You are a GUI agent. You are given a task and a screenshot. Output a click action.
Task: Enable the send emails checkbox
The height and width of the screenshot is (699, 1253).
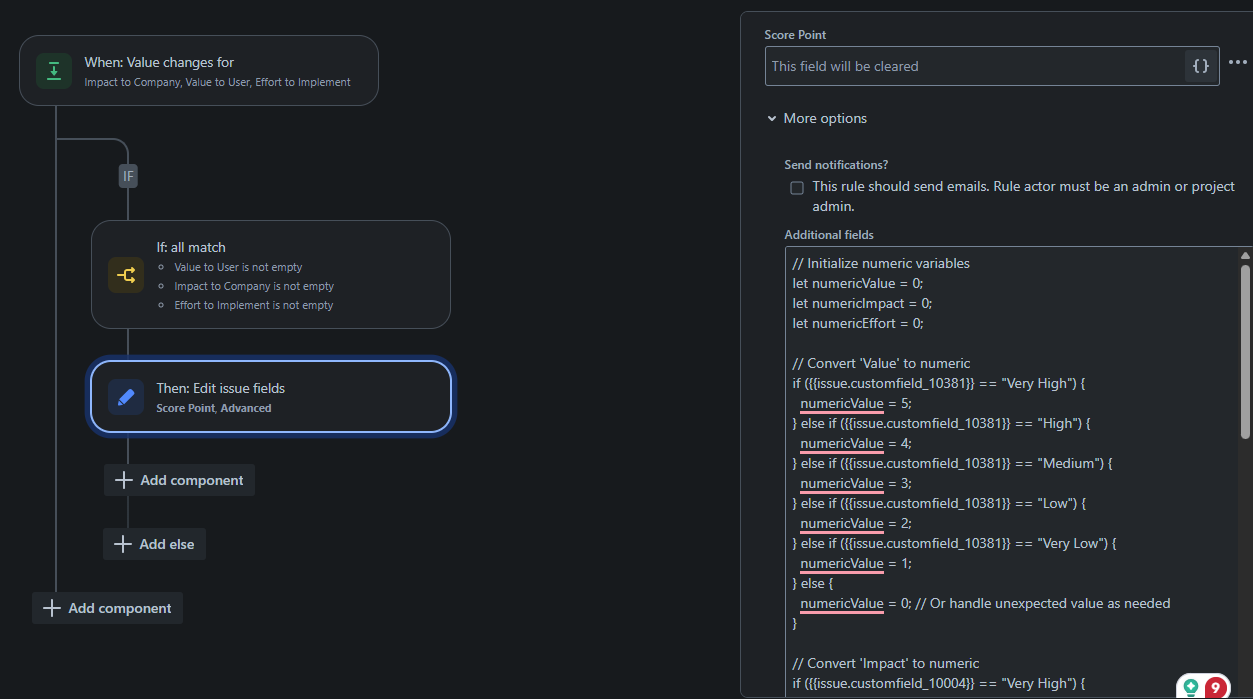click(797, 188)
